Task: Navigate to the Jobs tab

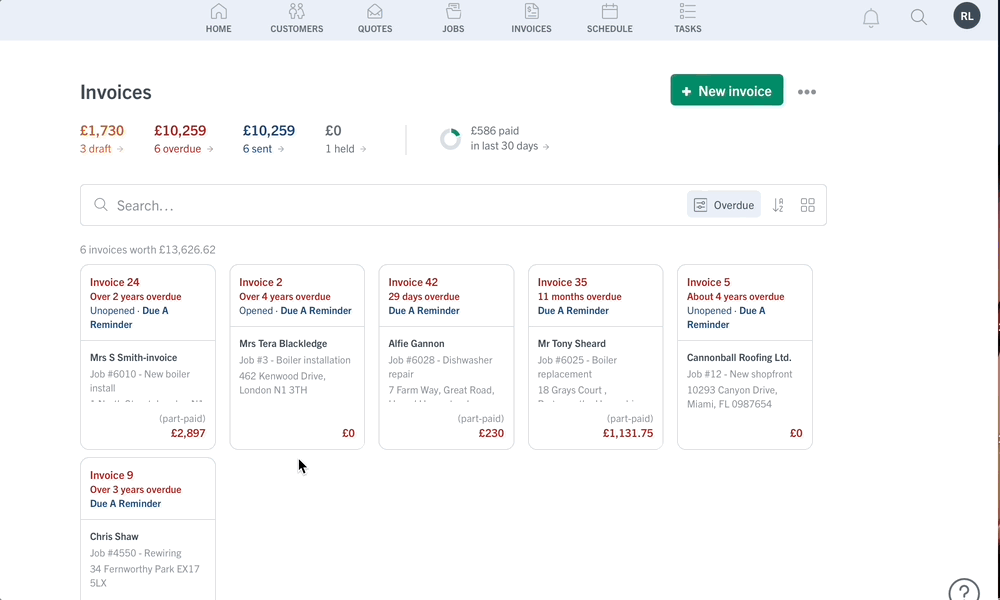Action: click(x=453, y=18)
